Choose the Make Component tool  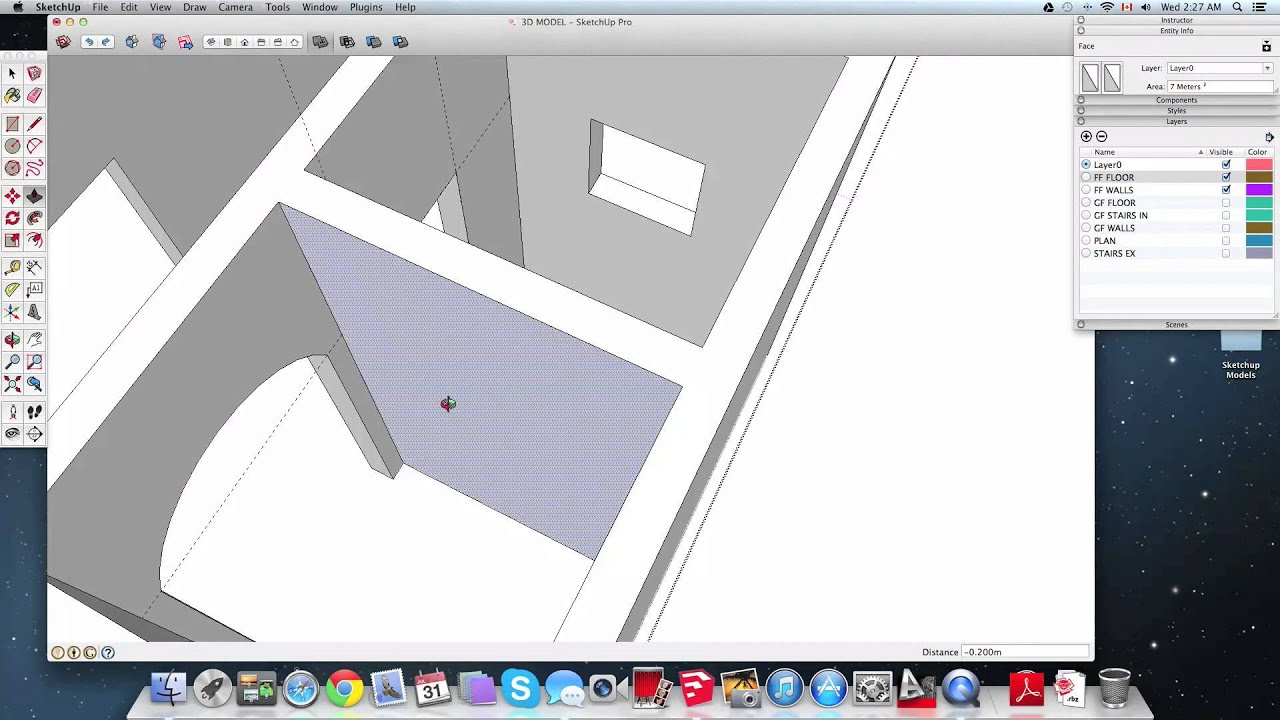pos(34,74)
